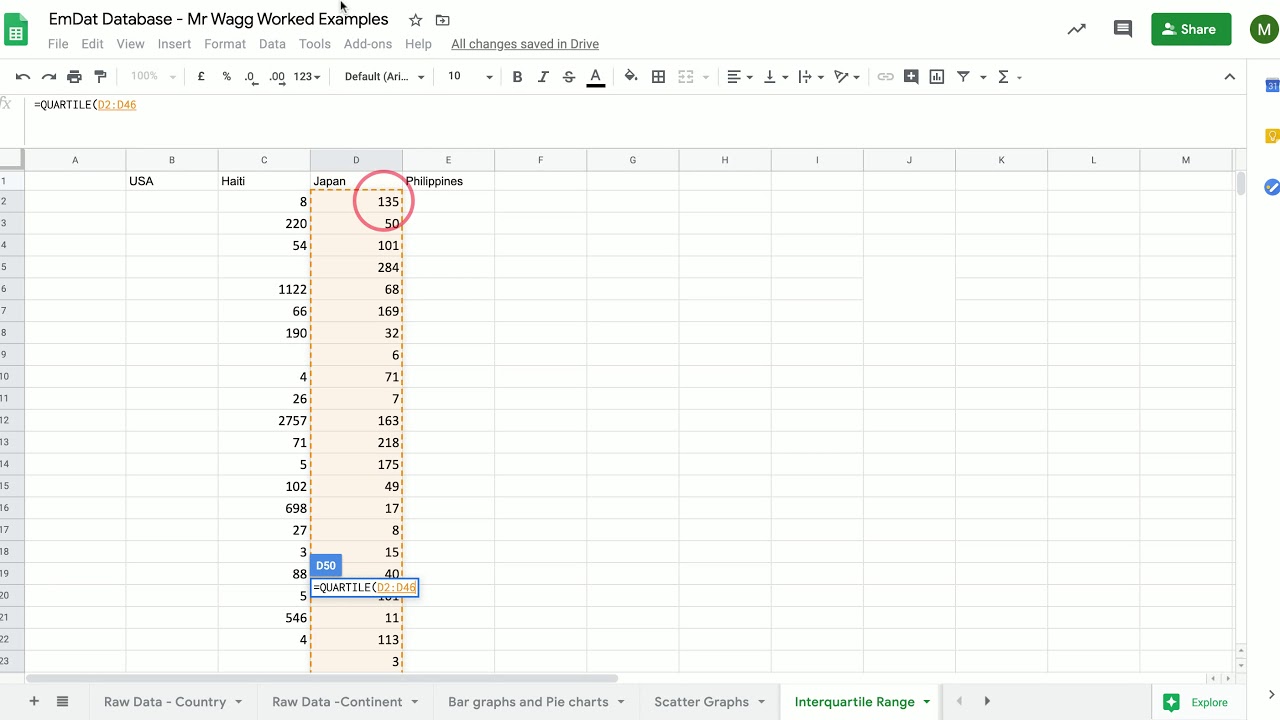
Task: Open text wrapping dropdown
Action: tap(811, 77)
